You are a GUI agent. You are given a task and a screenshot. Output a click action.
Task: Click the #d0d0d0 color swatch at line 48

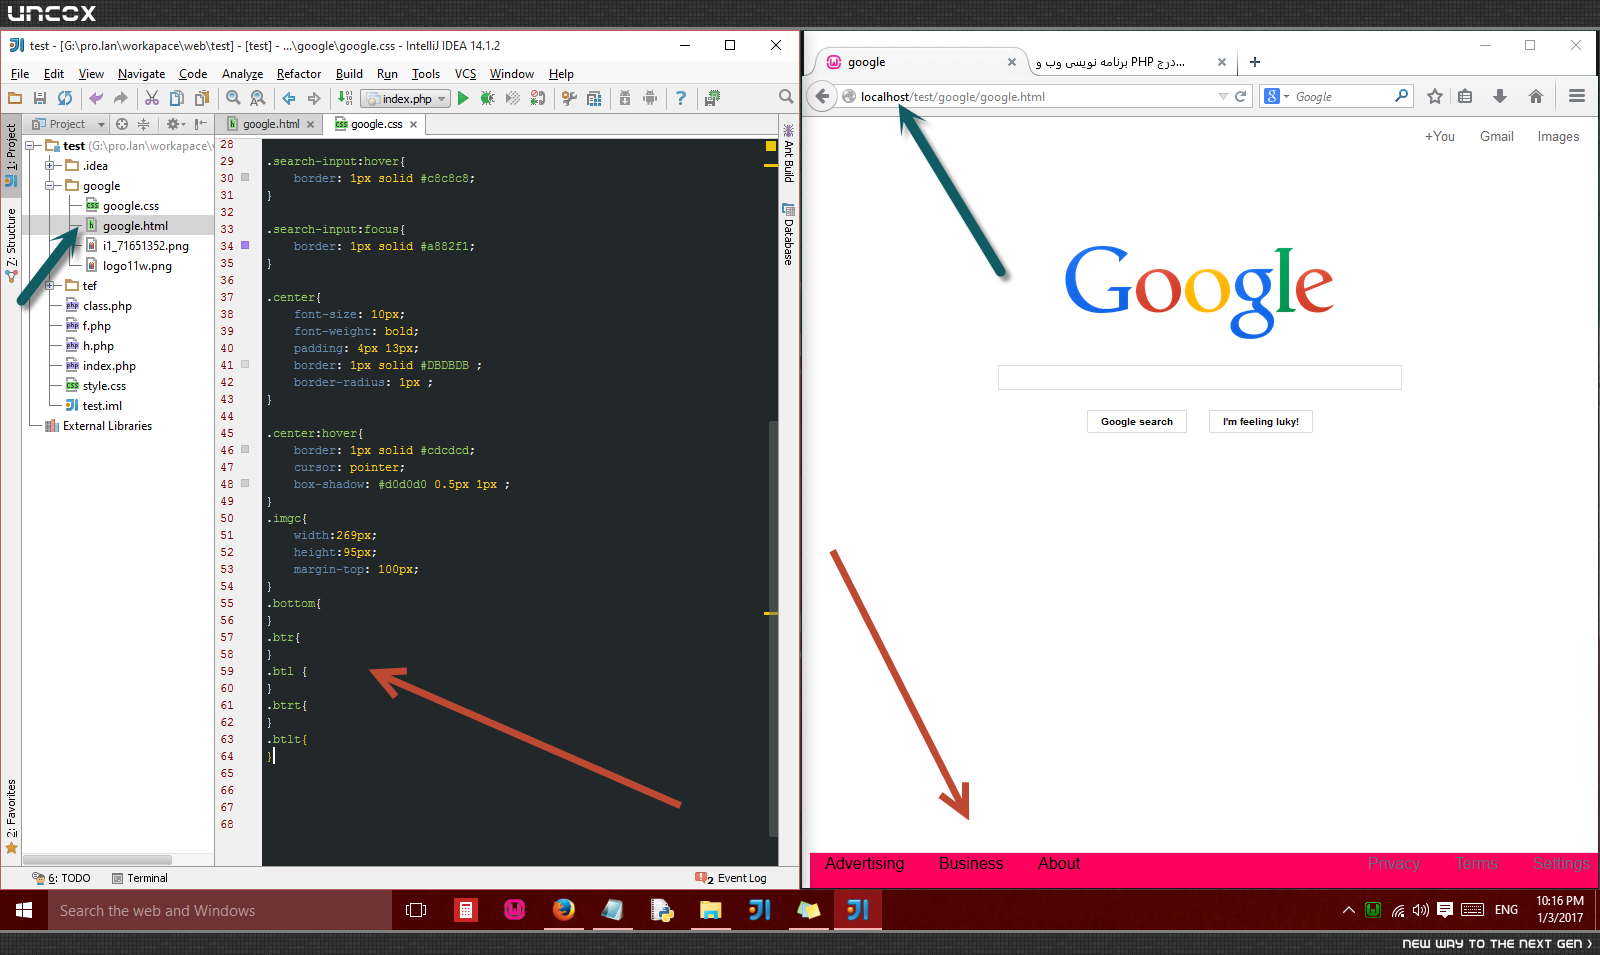click(245, 483)
